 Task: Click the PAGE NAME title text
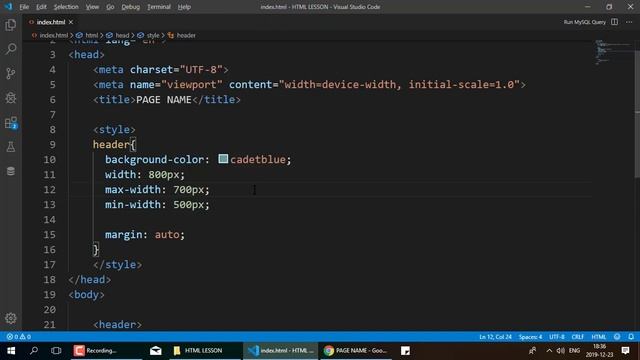point(164,100)
